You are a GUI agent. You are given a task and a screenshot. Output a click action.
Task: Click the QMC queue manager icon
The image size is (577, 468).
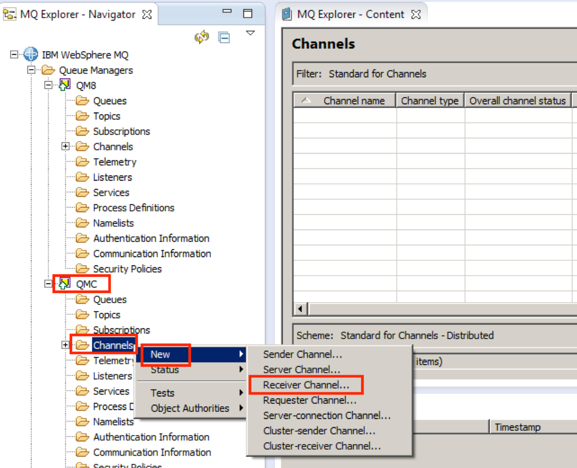pos(65,284)
